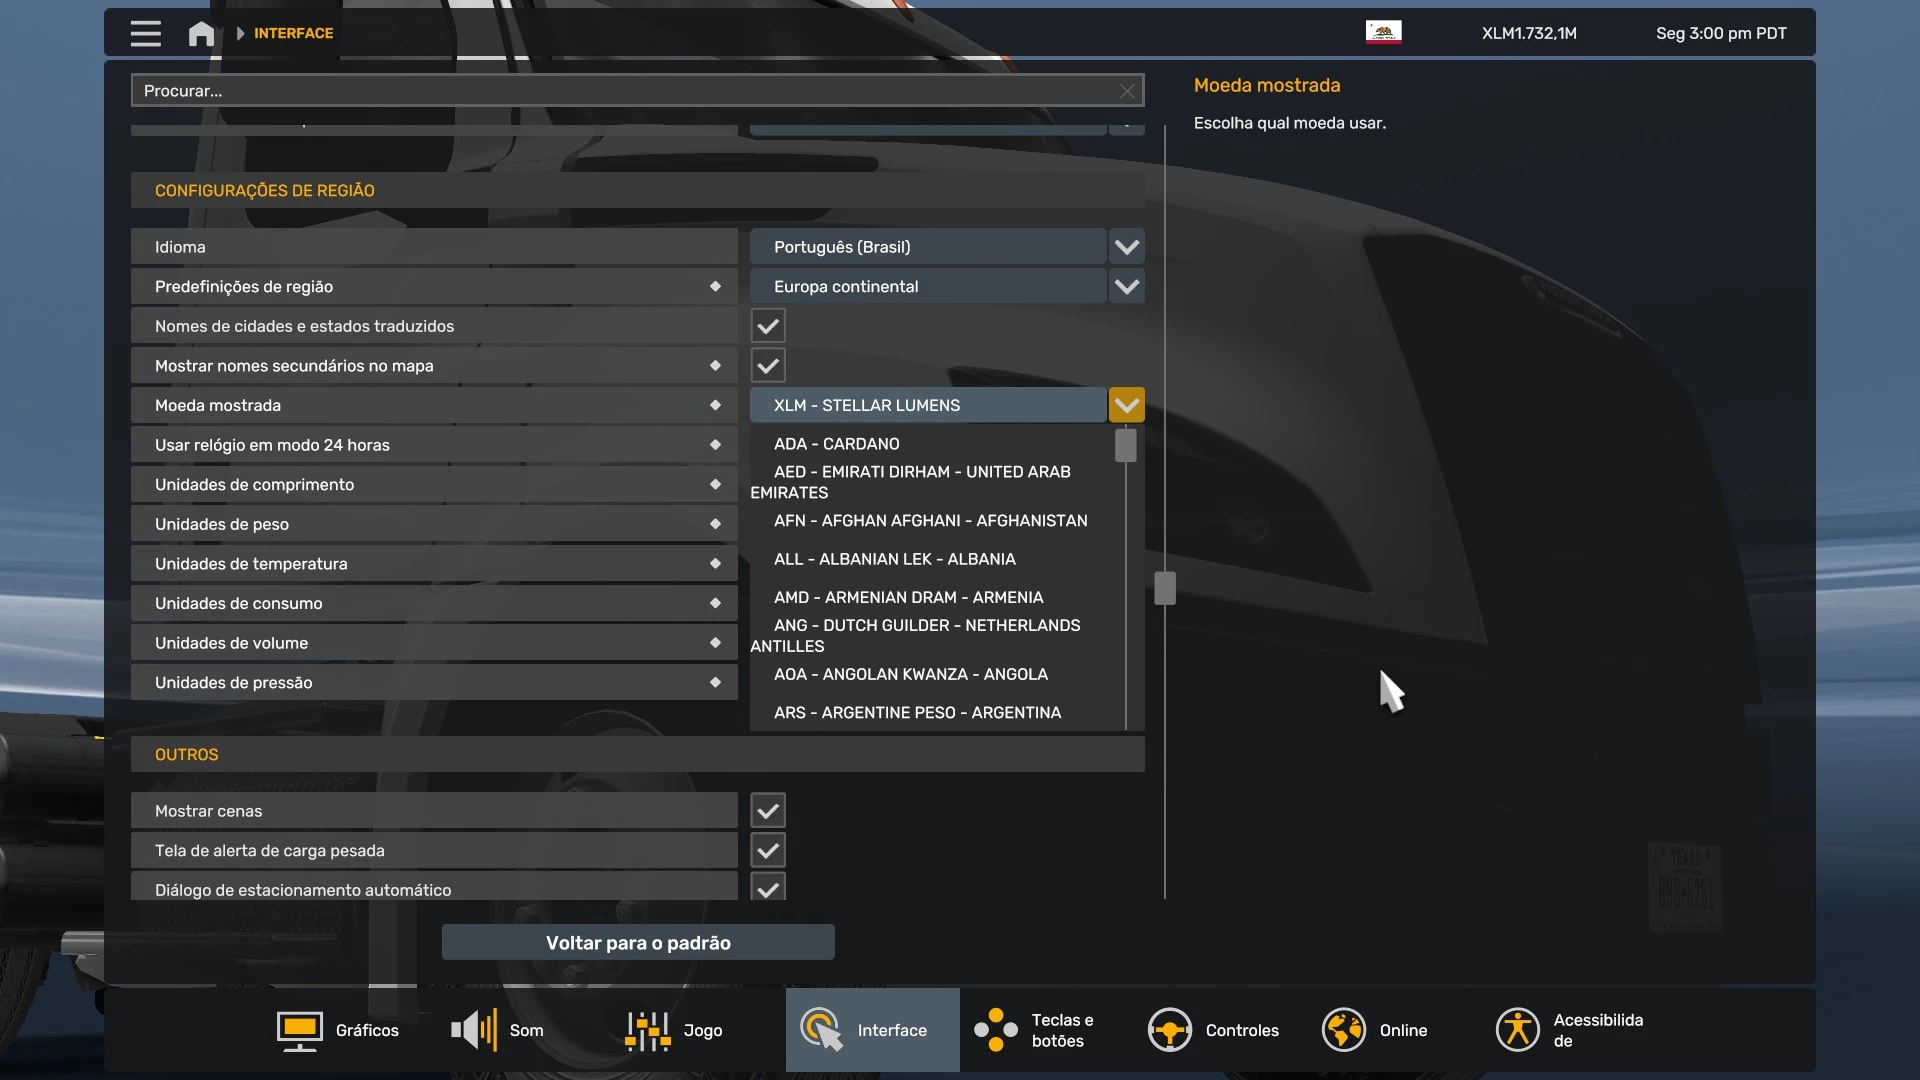Open the Idioma language dropdown
The height and width of the screenshot is (1080, 1920).
point(1127,246)
